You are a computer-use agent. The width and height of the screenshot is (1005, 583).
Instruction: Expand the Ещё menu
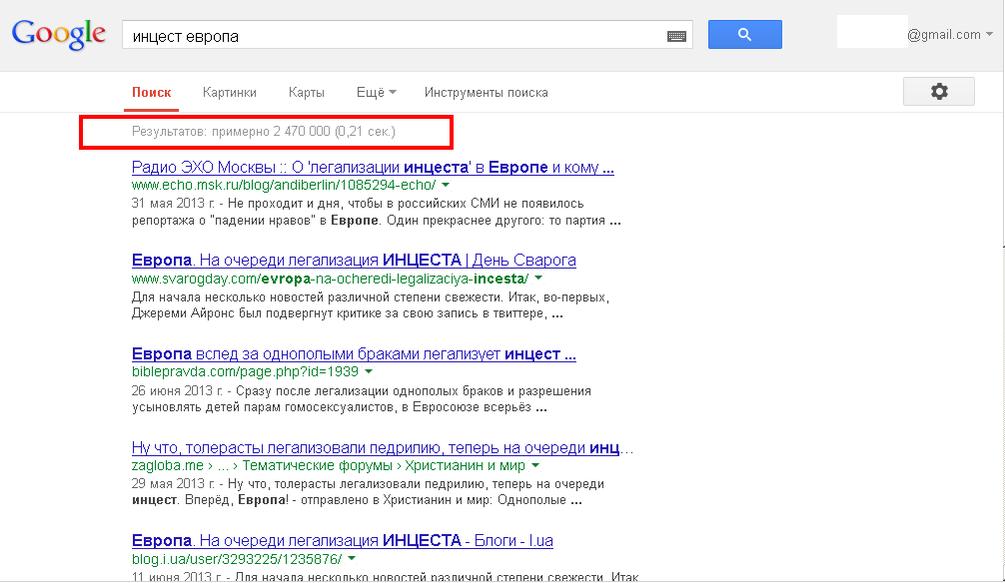(376, 92)
